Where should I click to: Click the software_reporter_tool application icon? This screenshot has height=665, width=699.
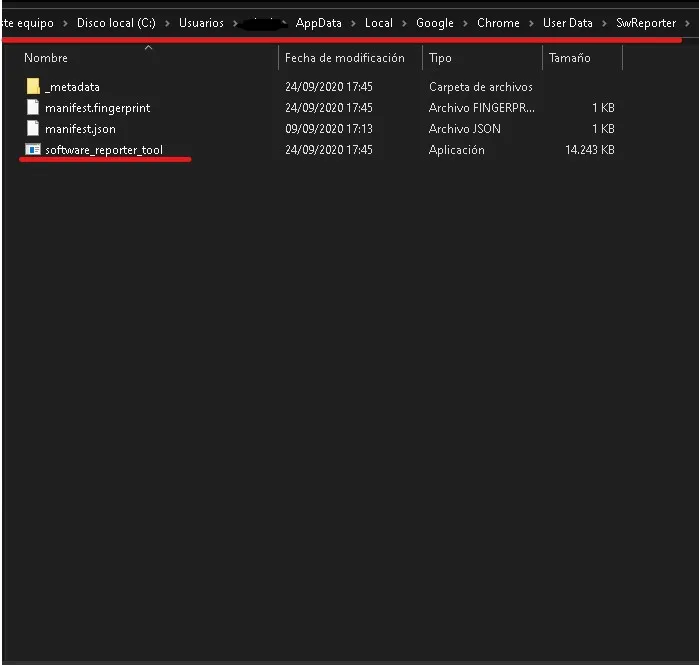tap(33, 150)
